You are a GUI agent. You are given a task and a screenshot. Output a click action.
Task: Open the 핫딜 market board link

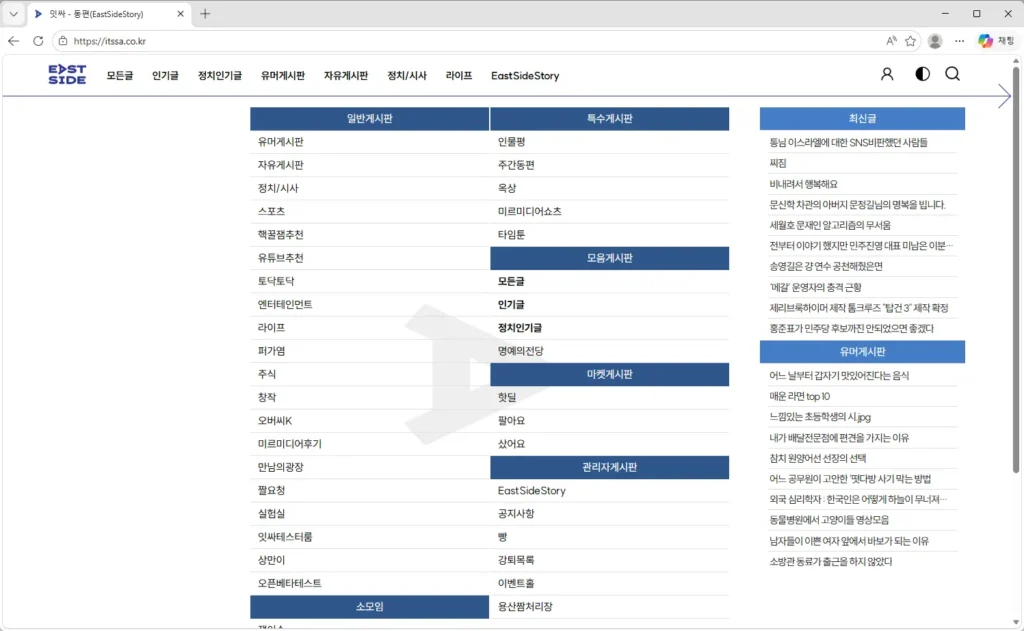(x=507, y=397)
